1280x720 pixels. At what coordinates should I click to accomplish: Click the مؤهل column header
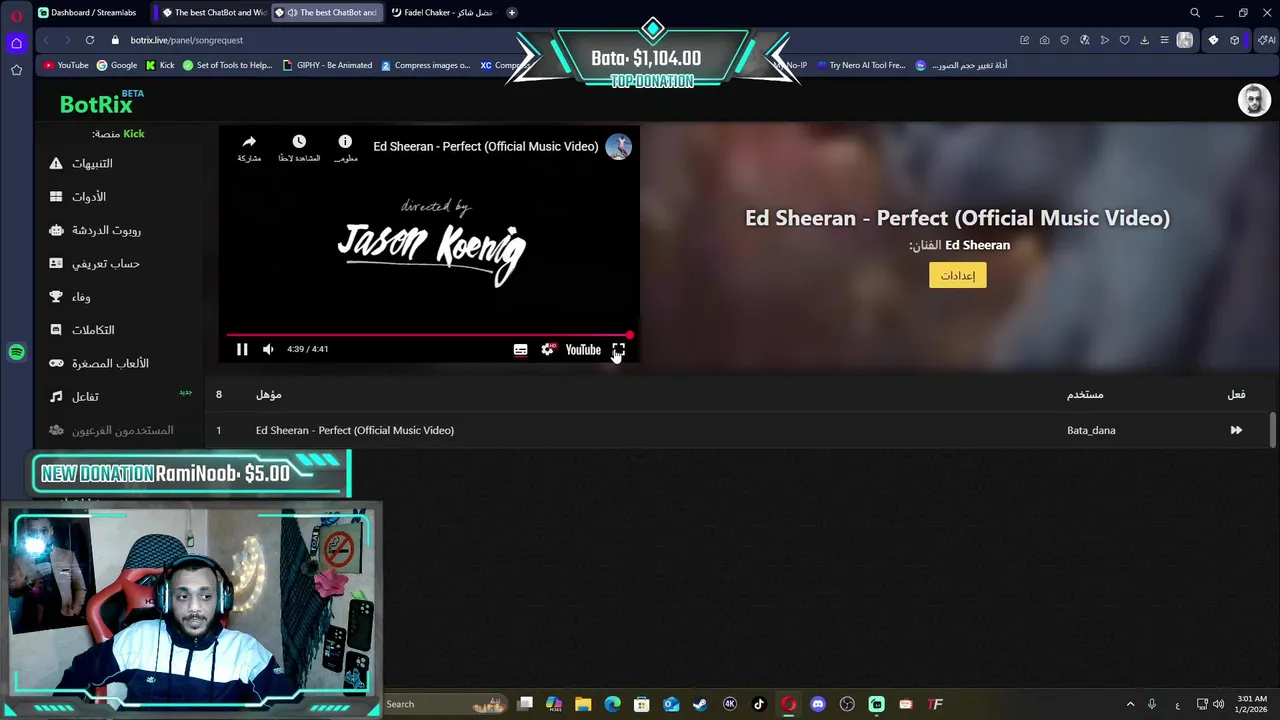click(268, 394)
